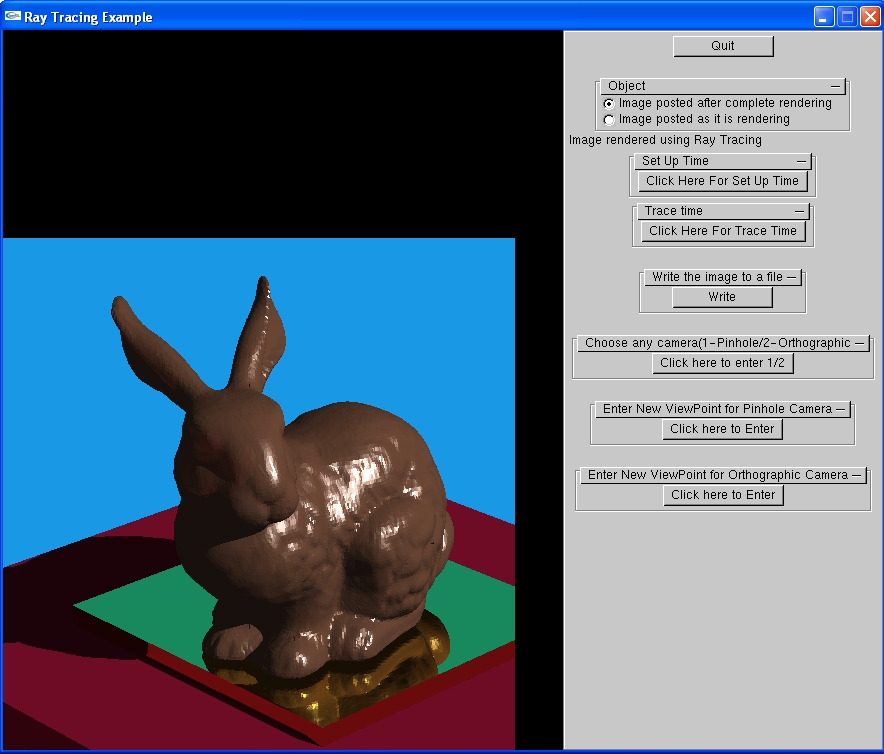Maximize the Ray Tracing Example window

click(x=847, y=17)
